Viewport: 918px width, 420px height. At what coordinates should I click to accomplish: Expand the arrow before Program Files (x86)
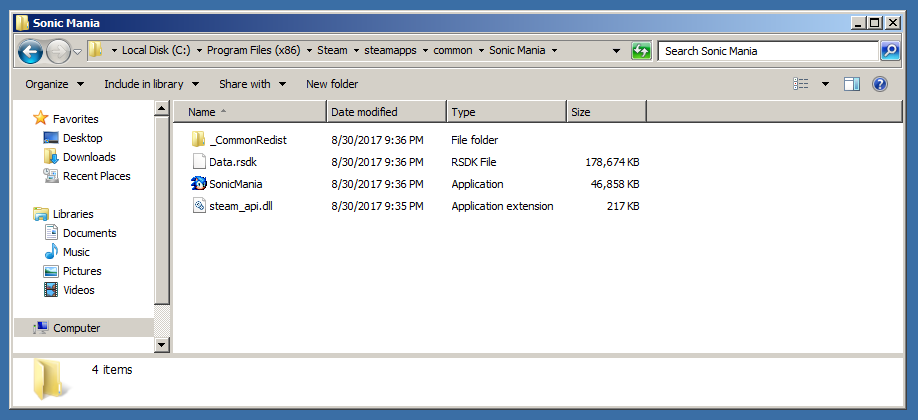pyautogui.click(x=199, y=51)
